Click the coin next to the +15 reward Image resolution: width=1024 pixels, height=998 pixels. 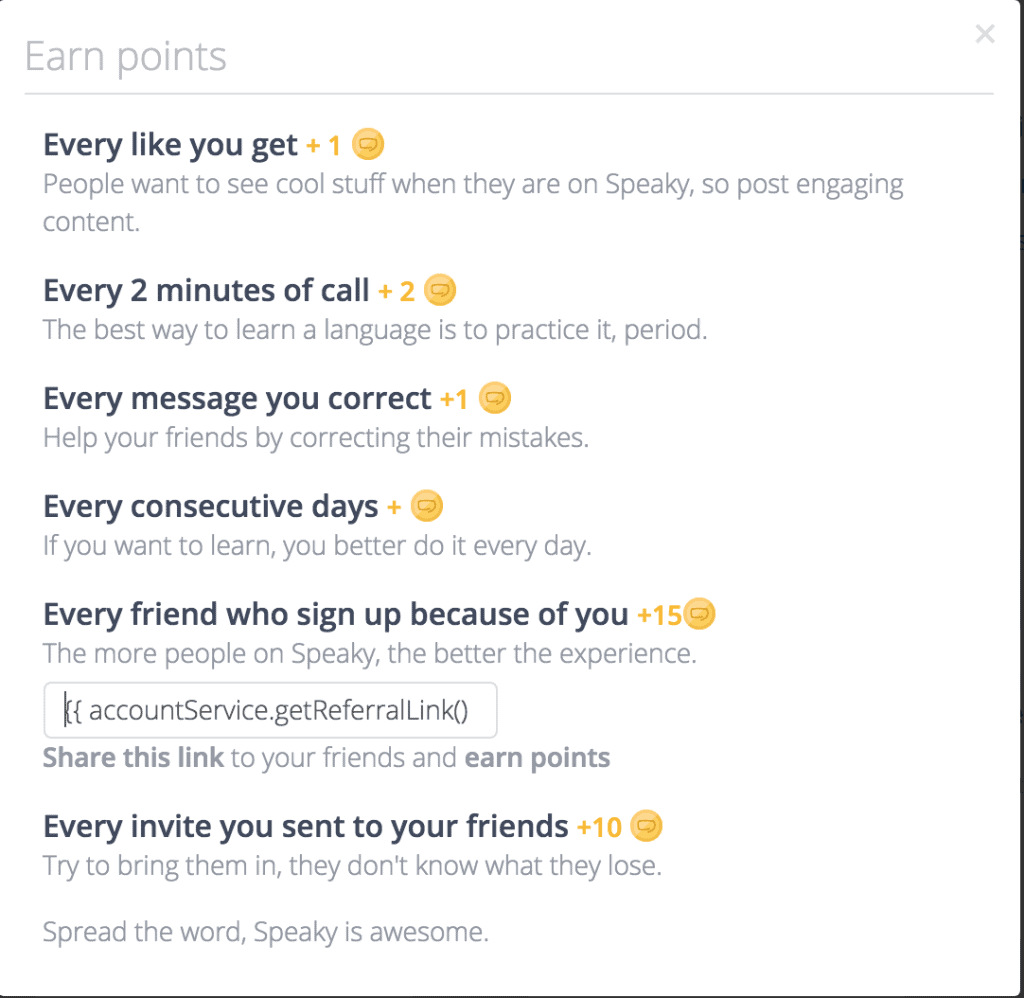[700, 614]
